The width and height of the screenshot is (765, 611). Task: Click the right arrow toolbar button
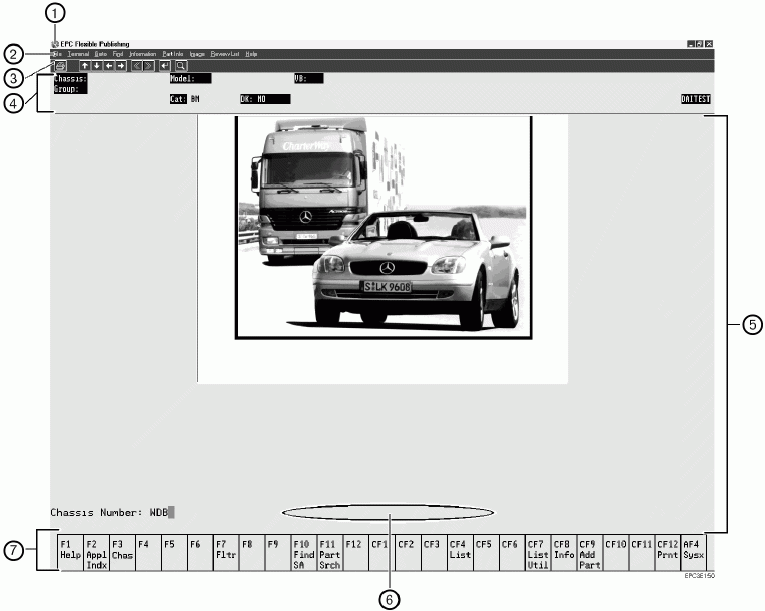pos(121,66)
